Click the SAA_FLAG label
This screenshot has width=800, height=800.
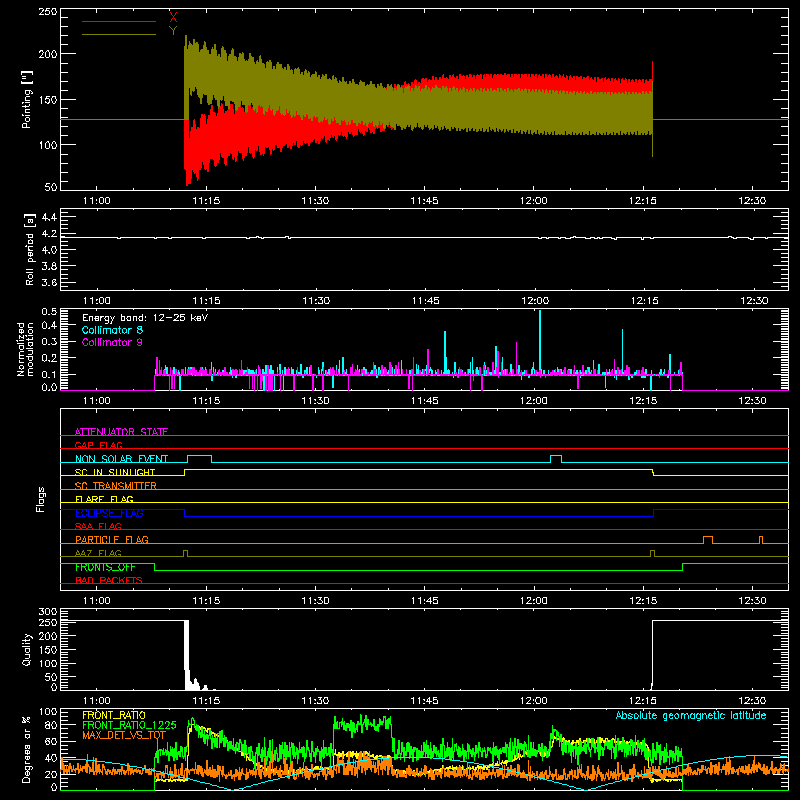(98, 527)
